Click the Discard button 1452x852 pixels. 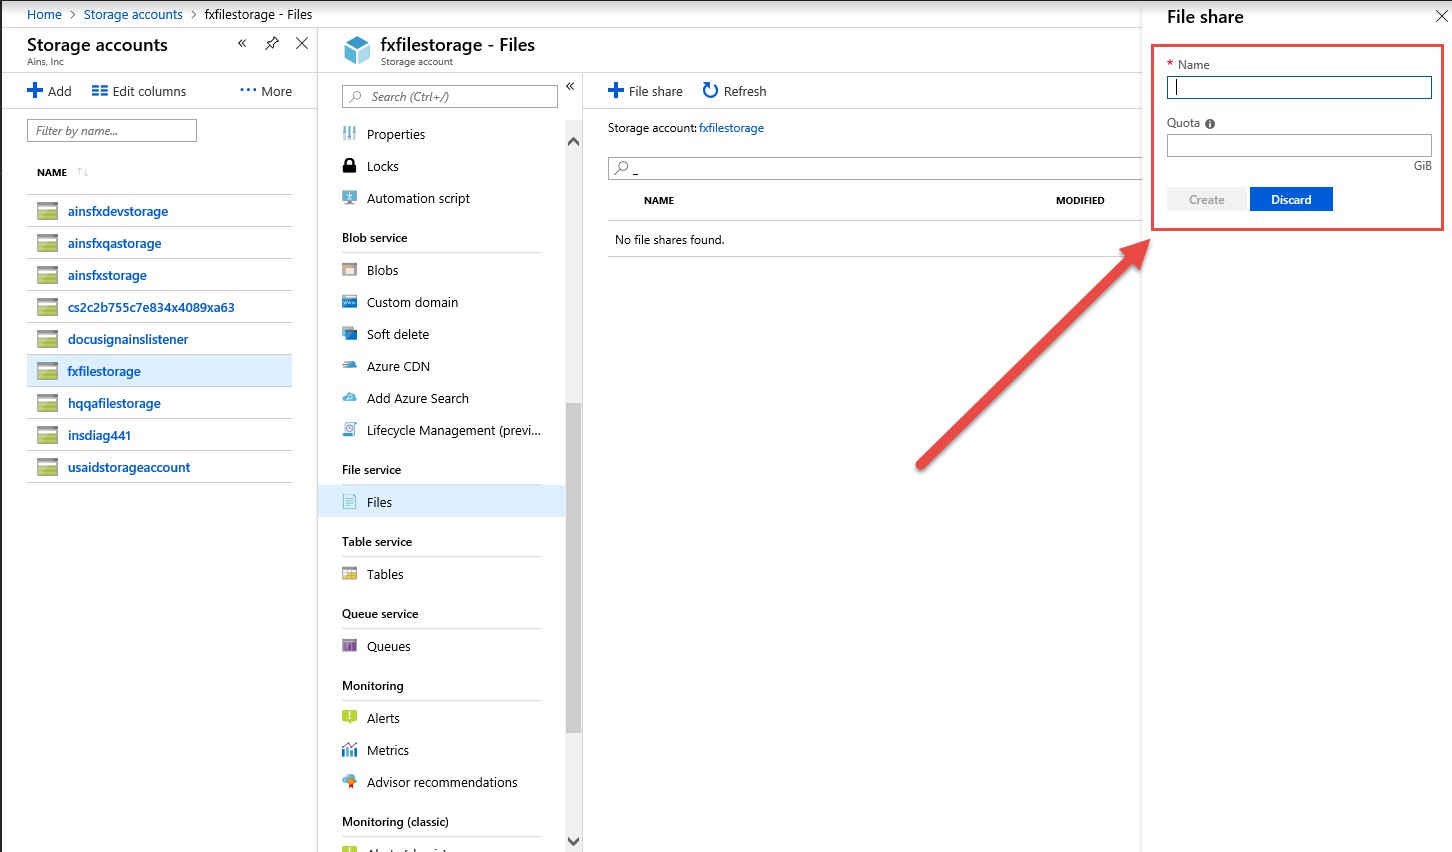tap(1291, 199)
